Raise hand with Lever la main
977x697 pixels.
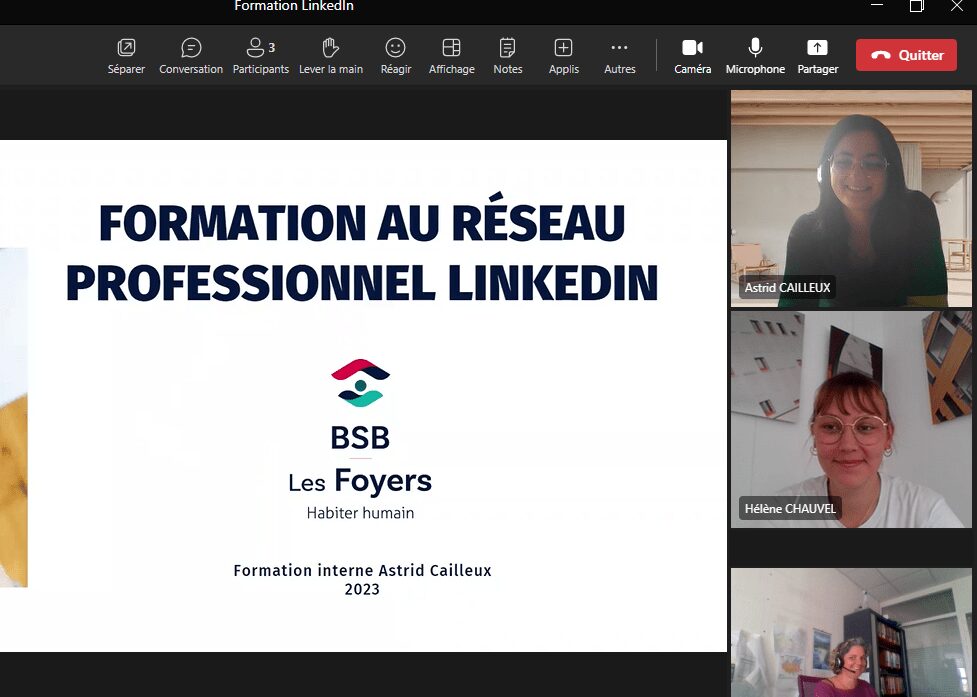[331, 55]
